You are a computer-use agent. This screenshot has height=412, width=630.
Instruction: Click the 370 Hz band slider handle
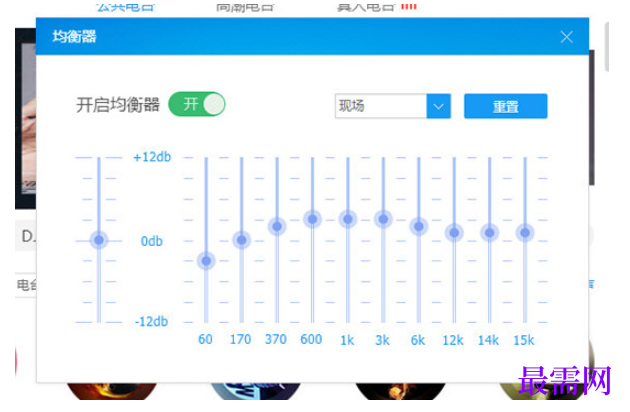277,227
